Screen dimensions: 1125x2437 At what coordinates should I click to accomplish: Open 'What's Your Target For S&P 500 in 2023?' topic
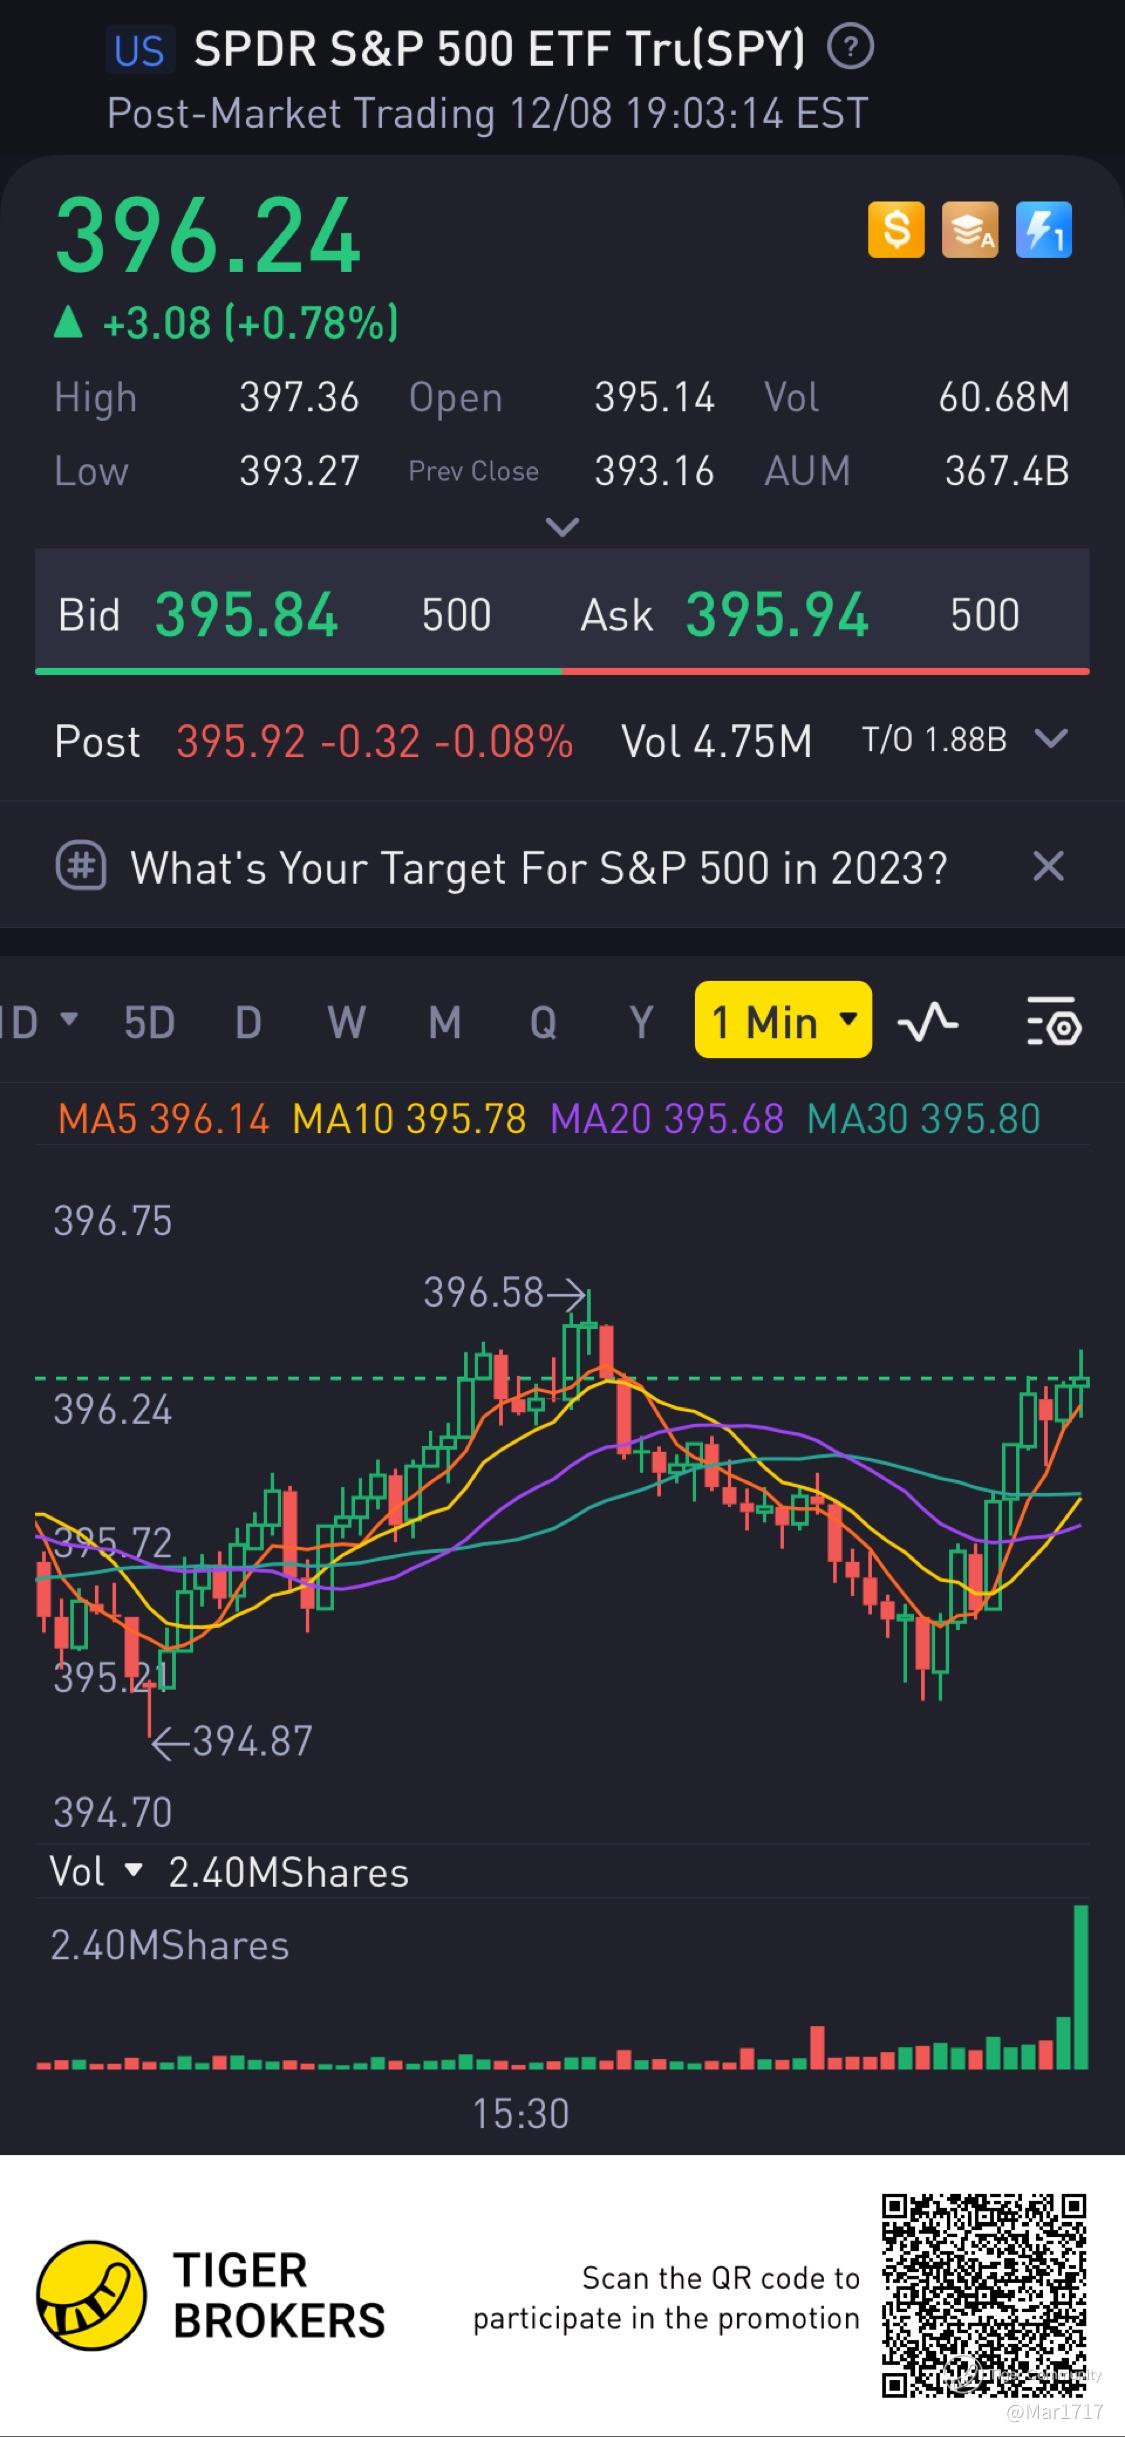[x=538, y=867]
